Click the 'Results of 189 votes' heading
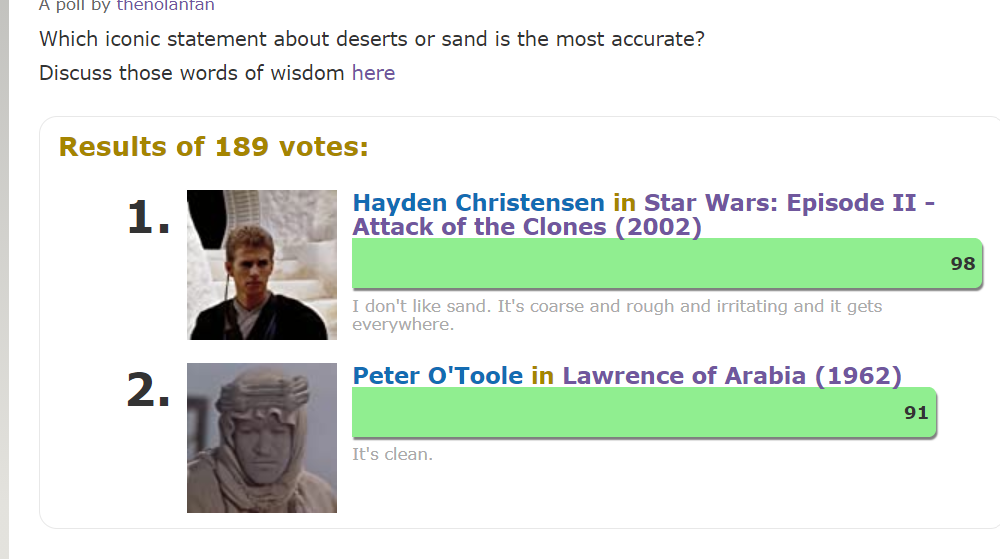 214,147
